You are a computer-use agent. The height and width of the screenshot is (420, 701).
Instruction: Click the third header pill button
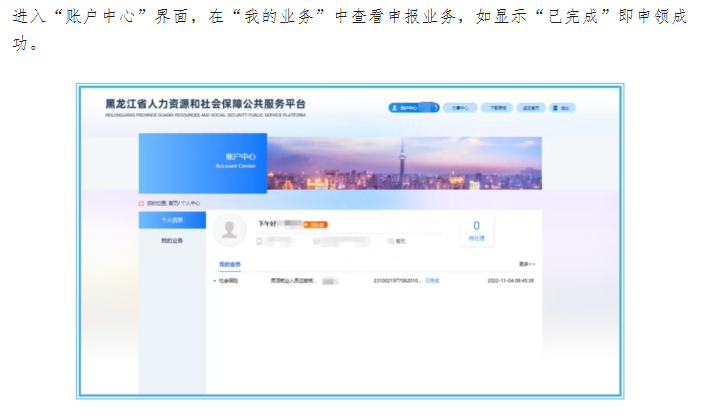(x=497, y=108)
